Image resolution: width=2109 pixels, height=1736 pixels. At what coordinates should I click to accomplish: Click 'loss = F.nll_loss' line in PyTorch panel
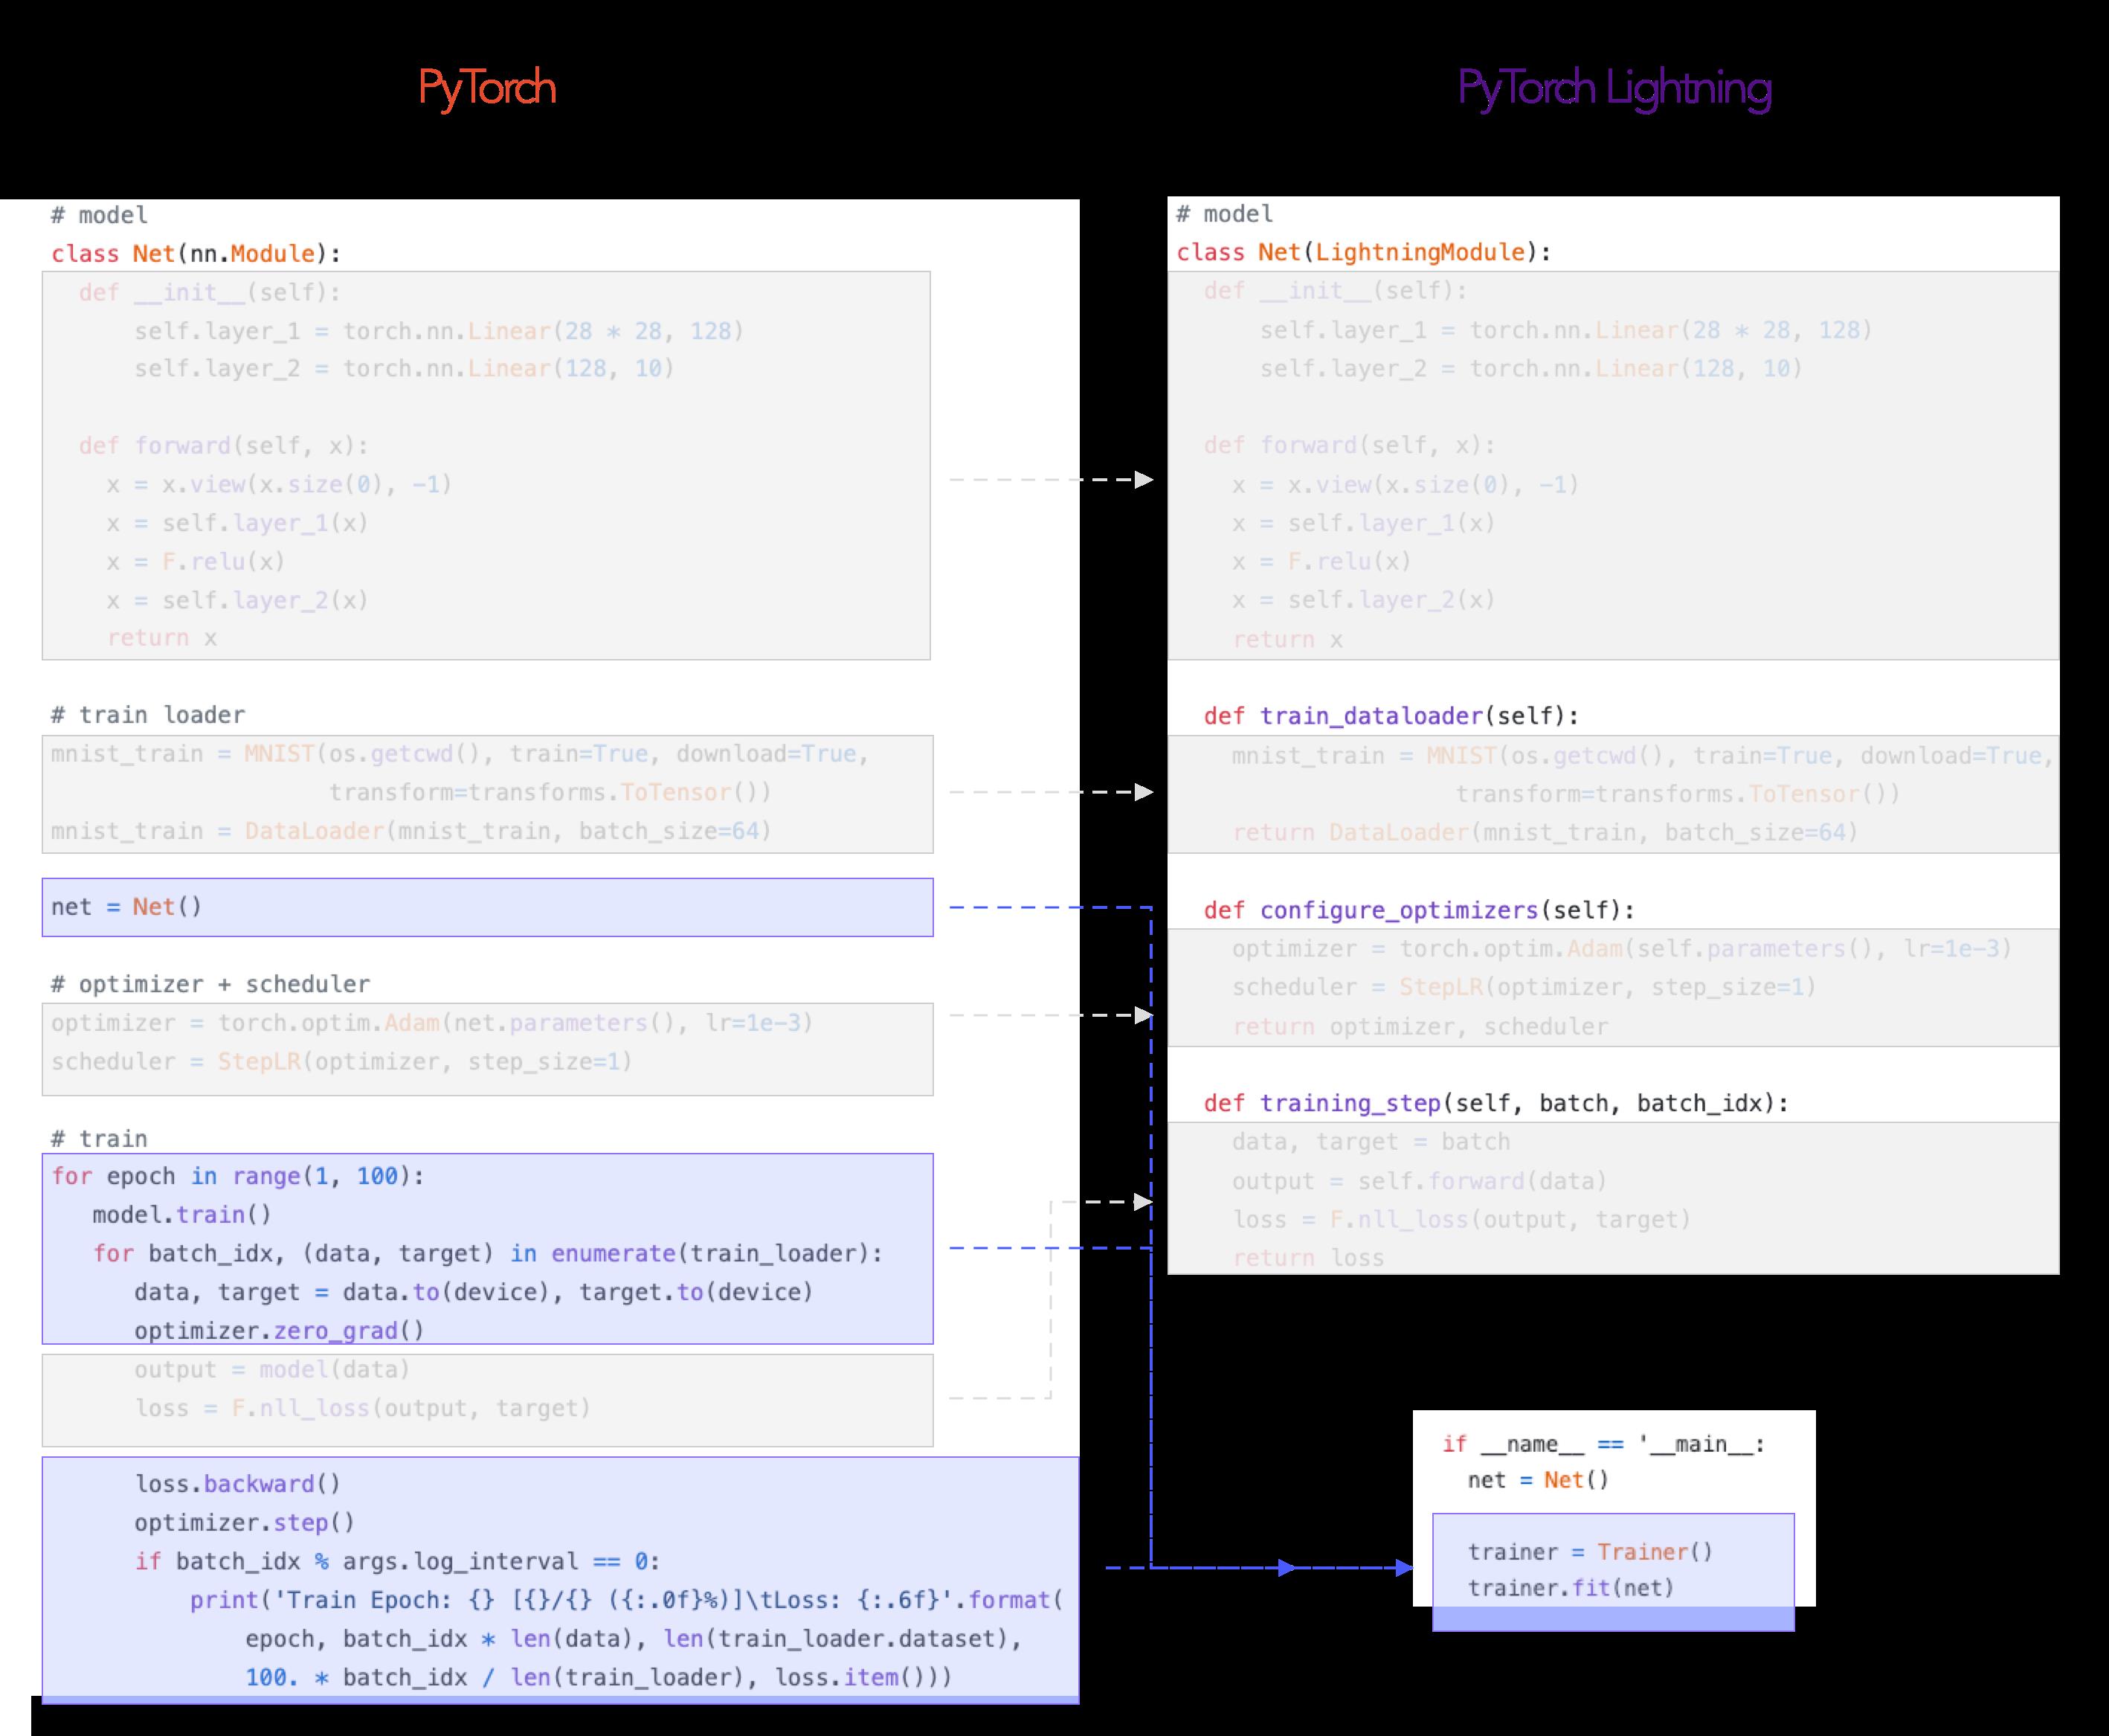(363, 1409)
